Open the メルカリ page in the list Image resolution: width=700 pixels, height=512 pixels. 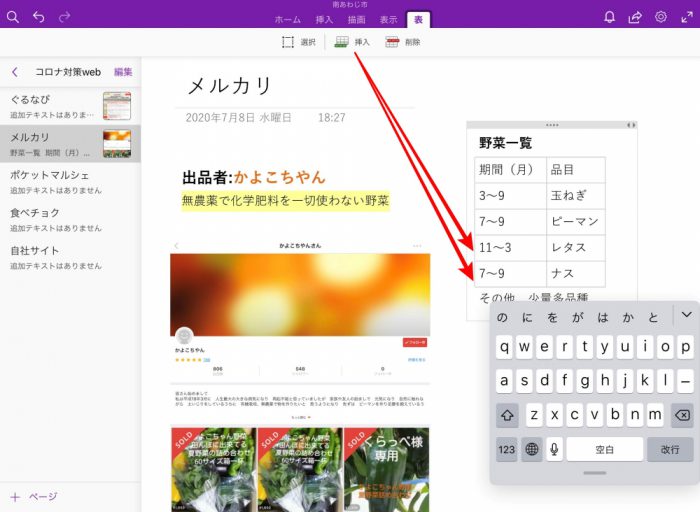[71, 143]
